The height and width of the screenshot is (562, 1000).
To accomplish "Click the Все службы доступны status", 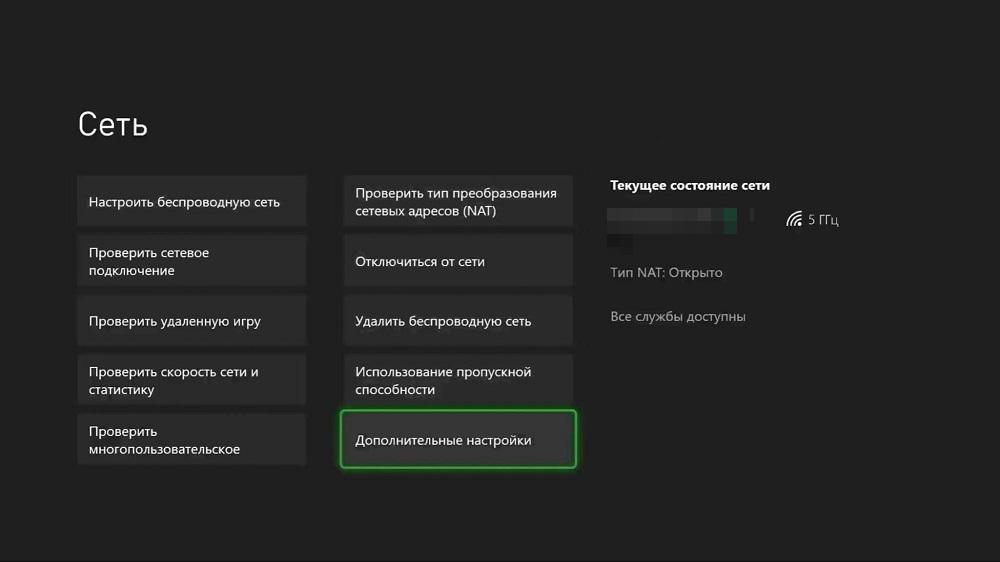I will [x=678, y=317].
